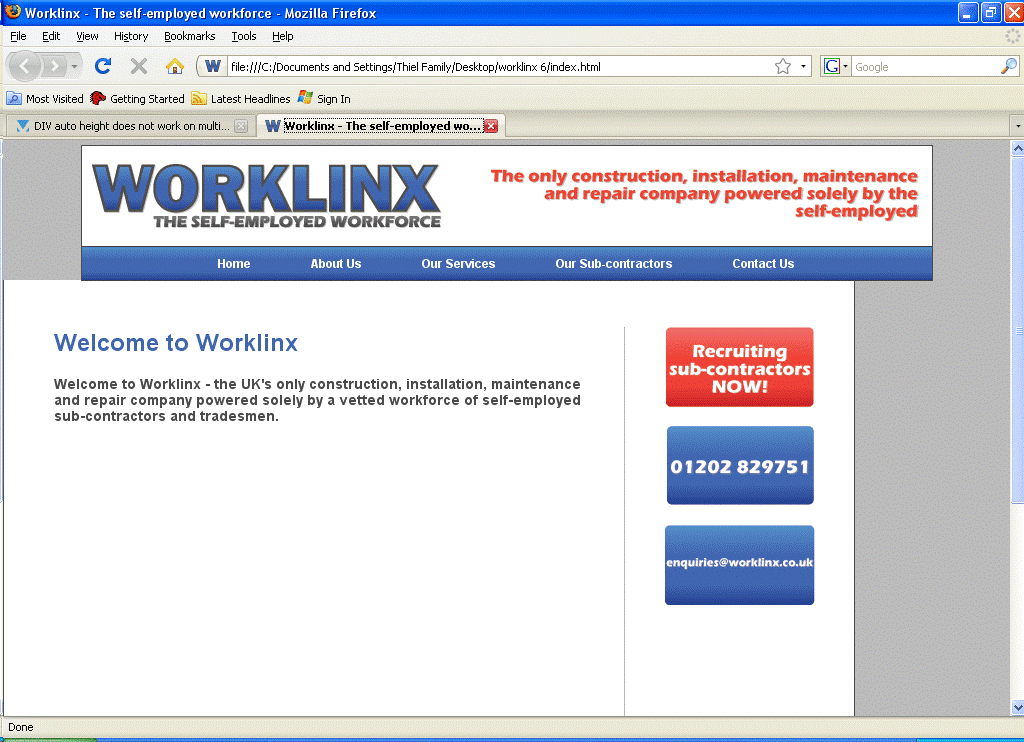Open the Our Sub-contractors nav link
This screenshot has width=1024, height=742.
coord(614,264)
